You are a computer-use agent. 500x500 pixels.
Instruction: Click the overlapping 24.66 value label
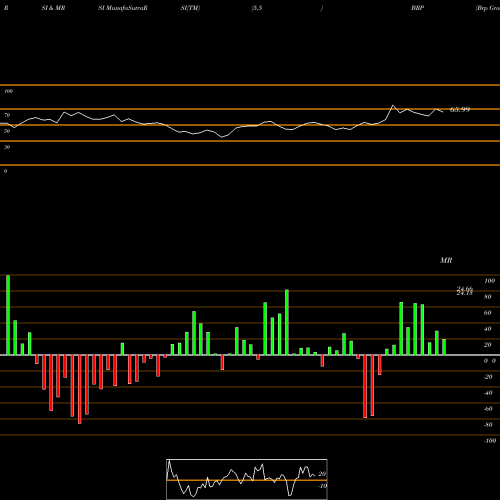465,289
